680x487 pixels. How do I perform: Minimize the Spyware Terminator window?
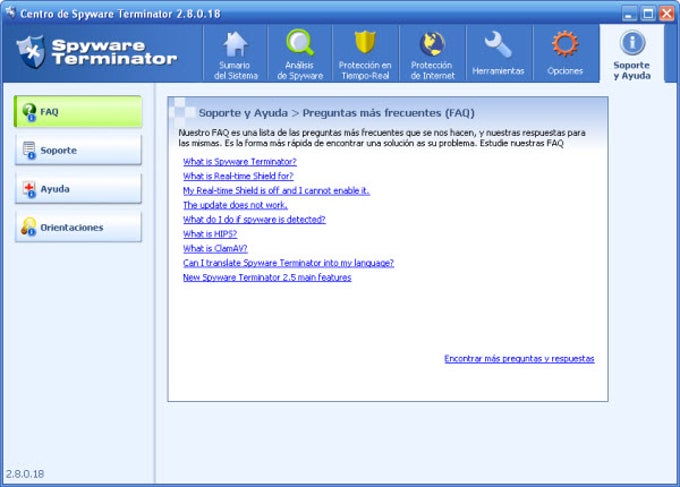click(629, 13)
